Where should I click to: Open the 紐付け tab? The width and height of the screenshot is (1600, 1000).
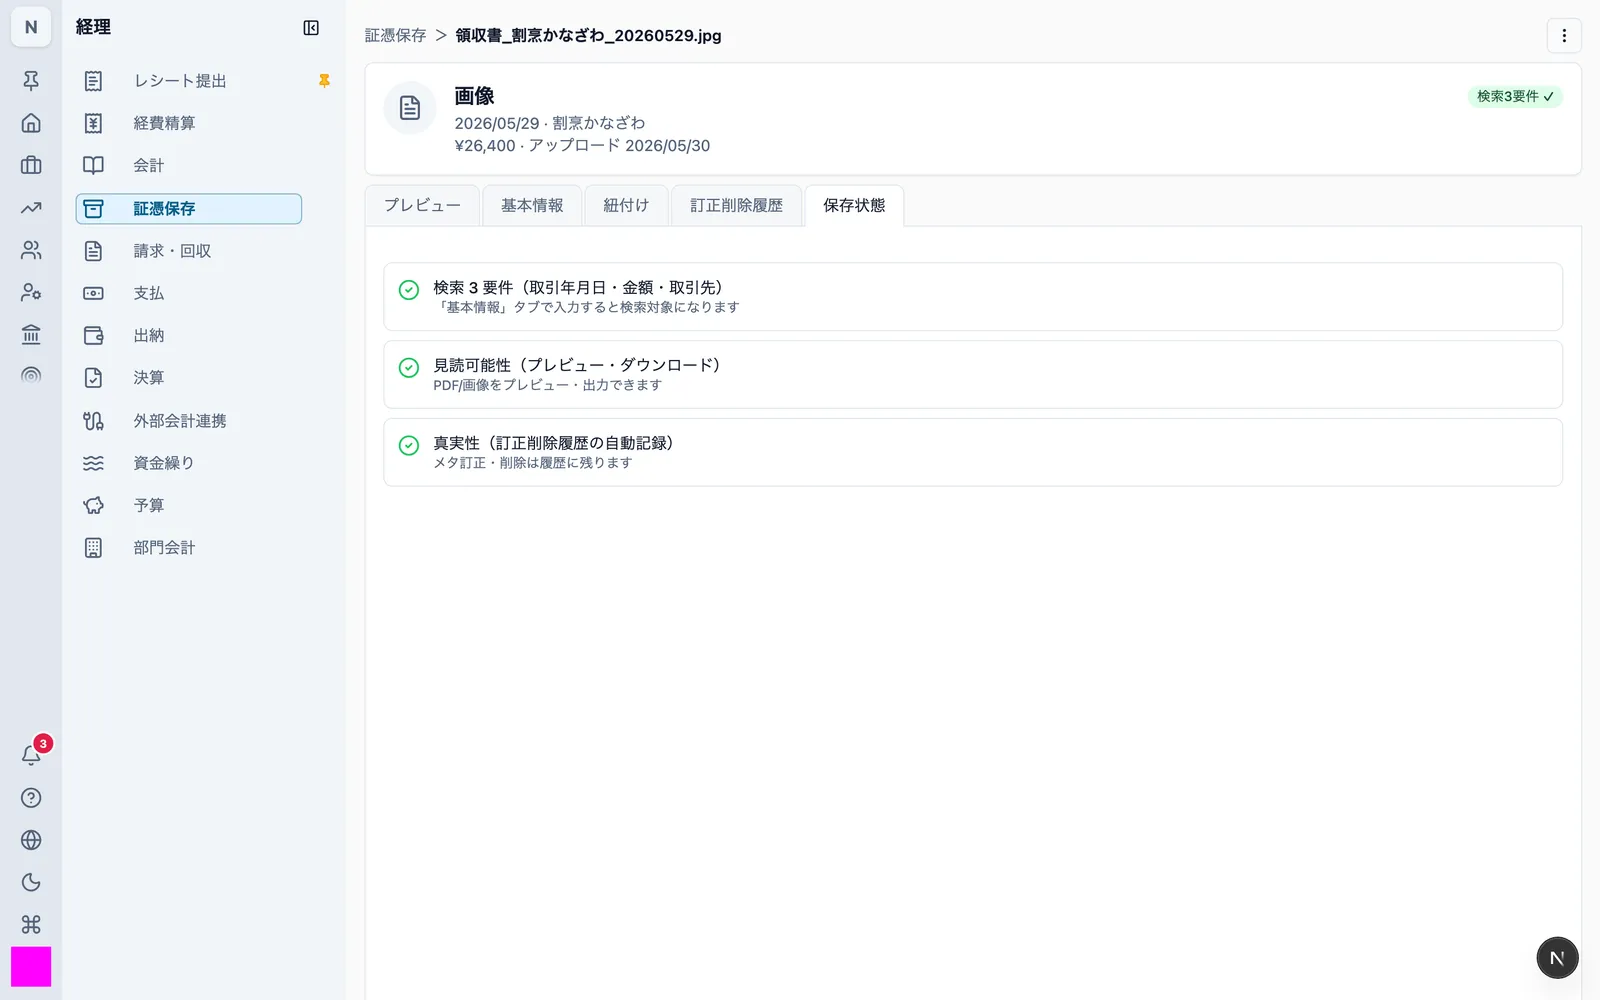[626, 205]
